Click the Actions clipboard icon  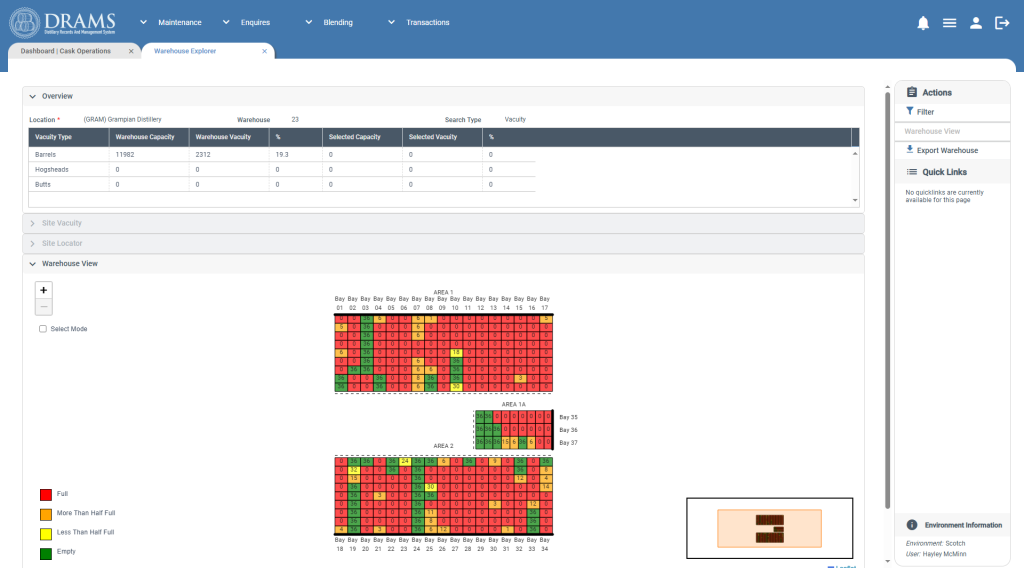coord(912,92)
